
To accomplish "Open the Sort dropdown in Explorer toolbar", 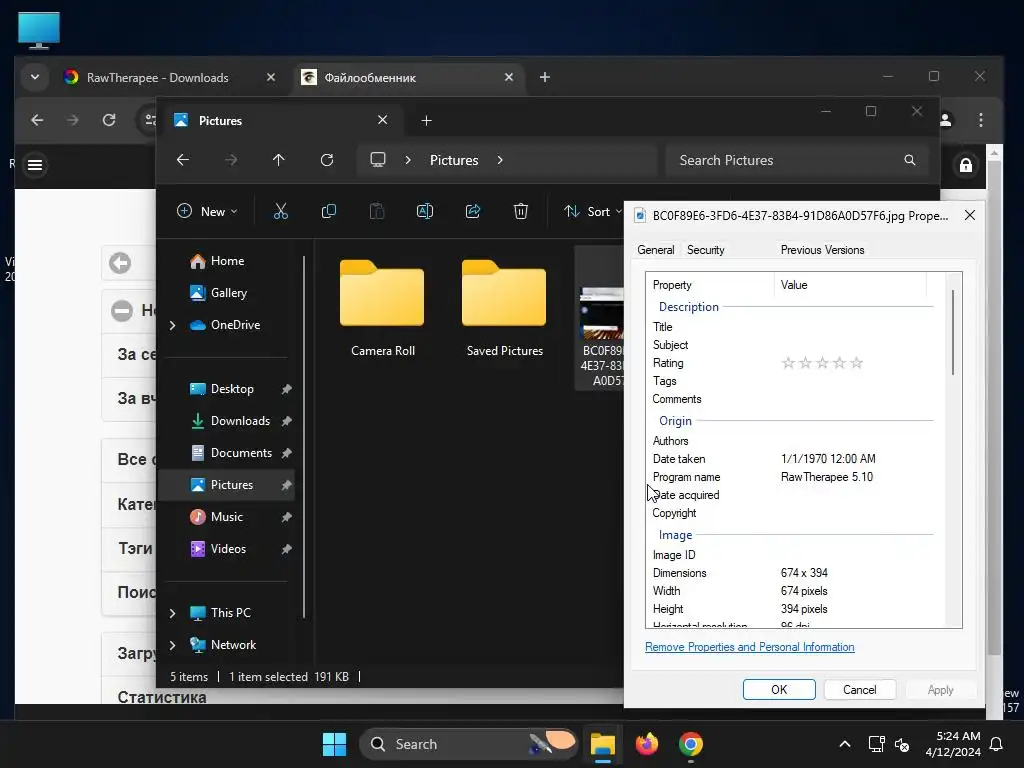I will click(593, 211).
